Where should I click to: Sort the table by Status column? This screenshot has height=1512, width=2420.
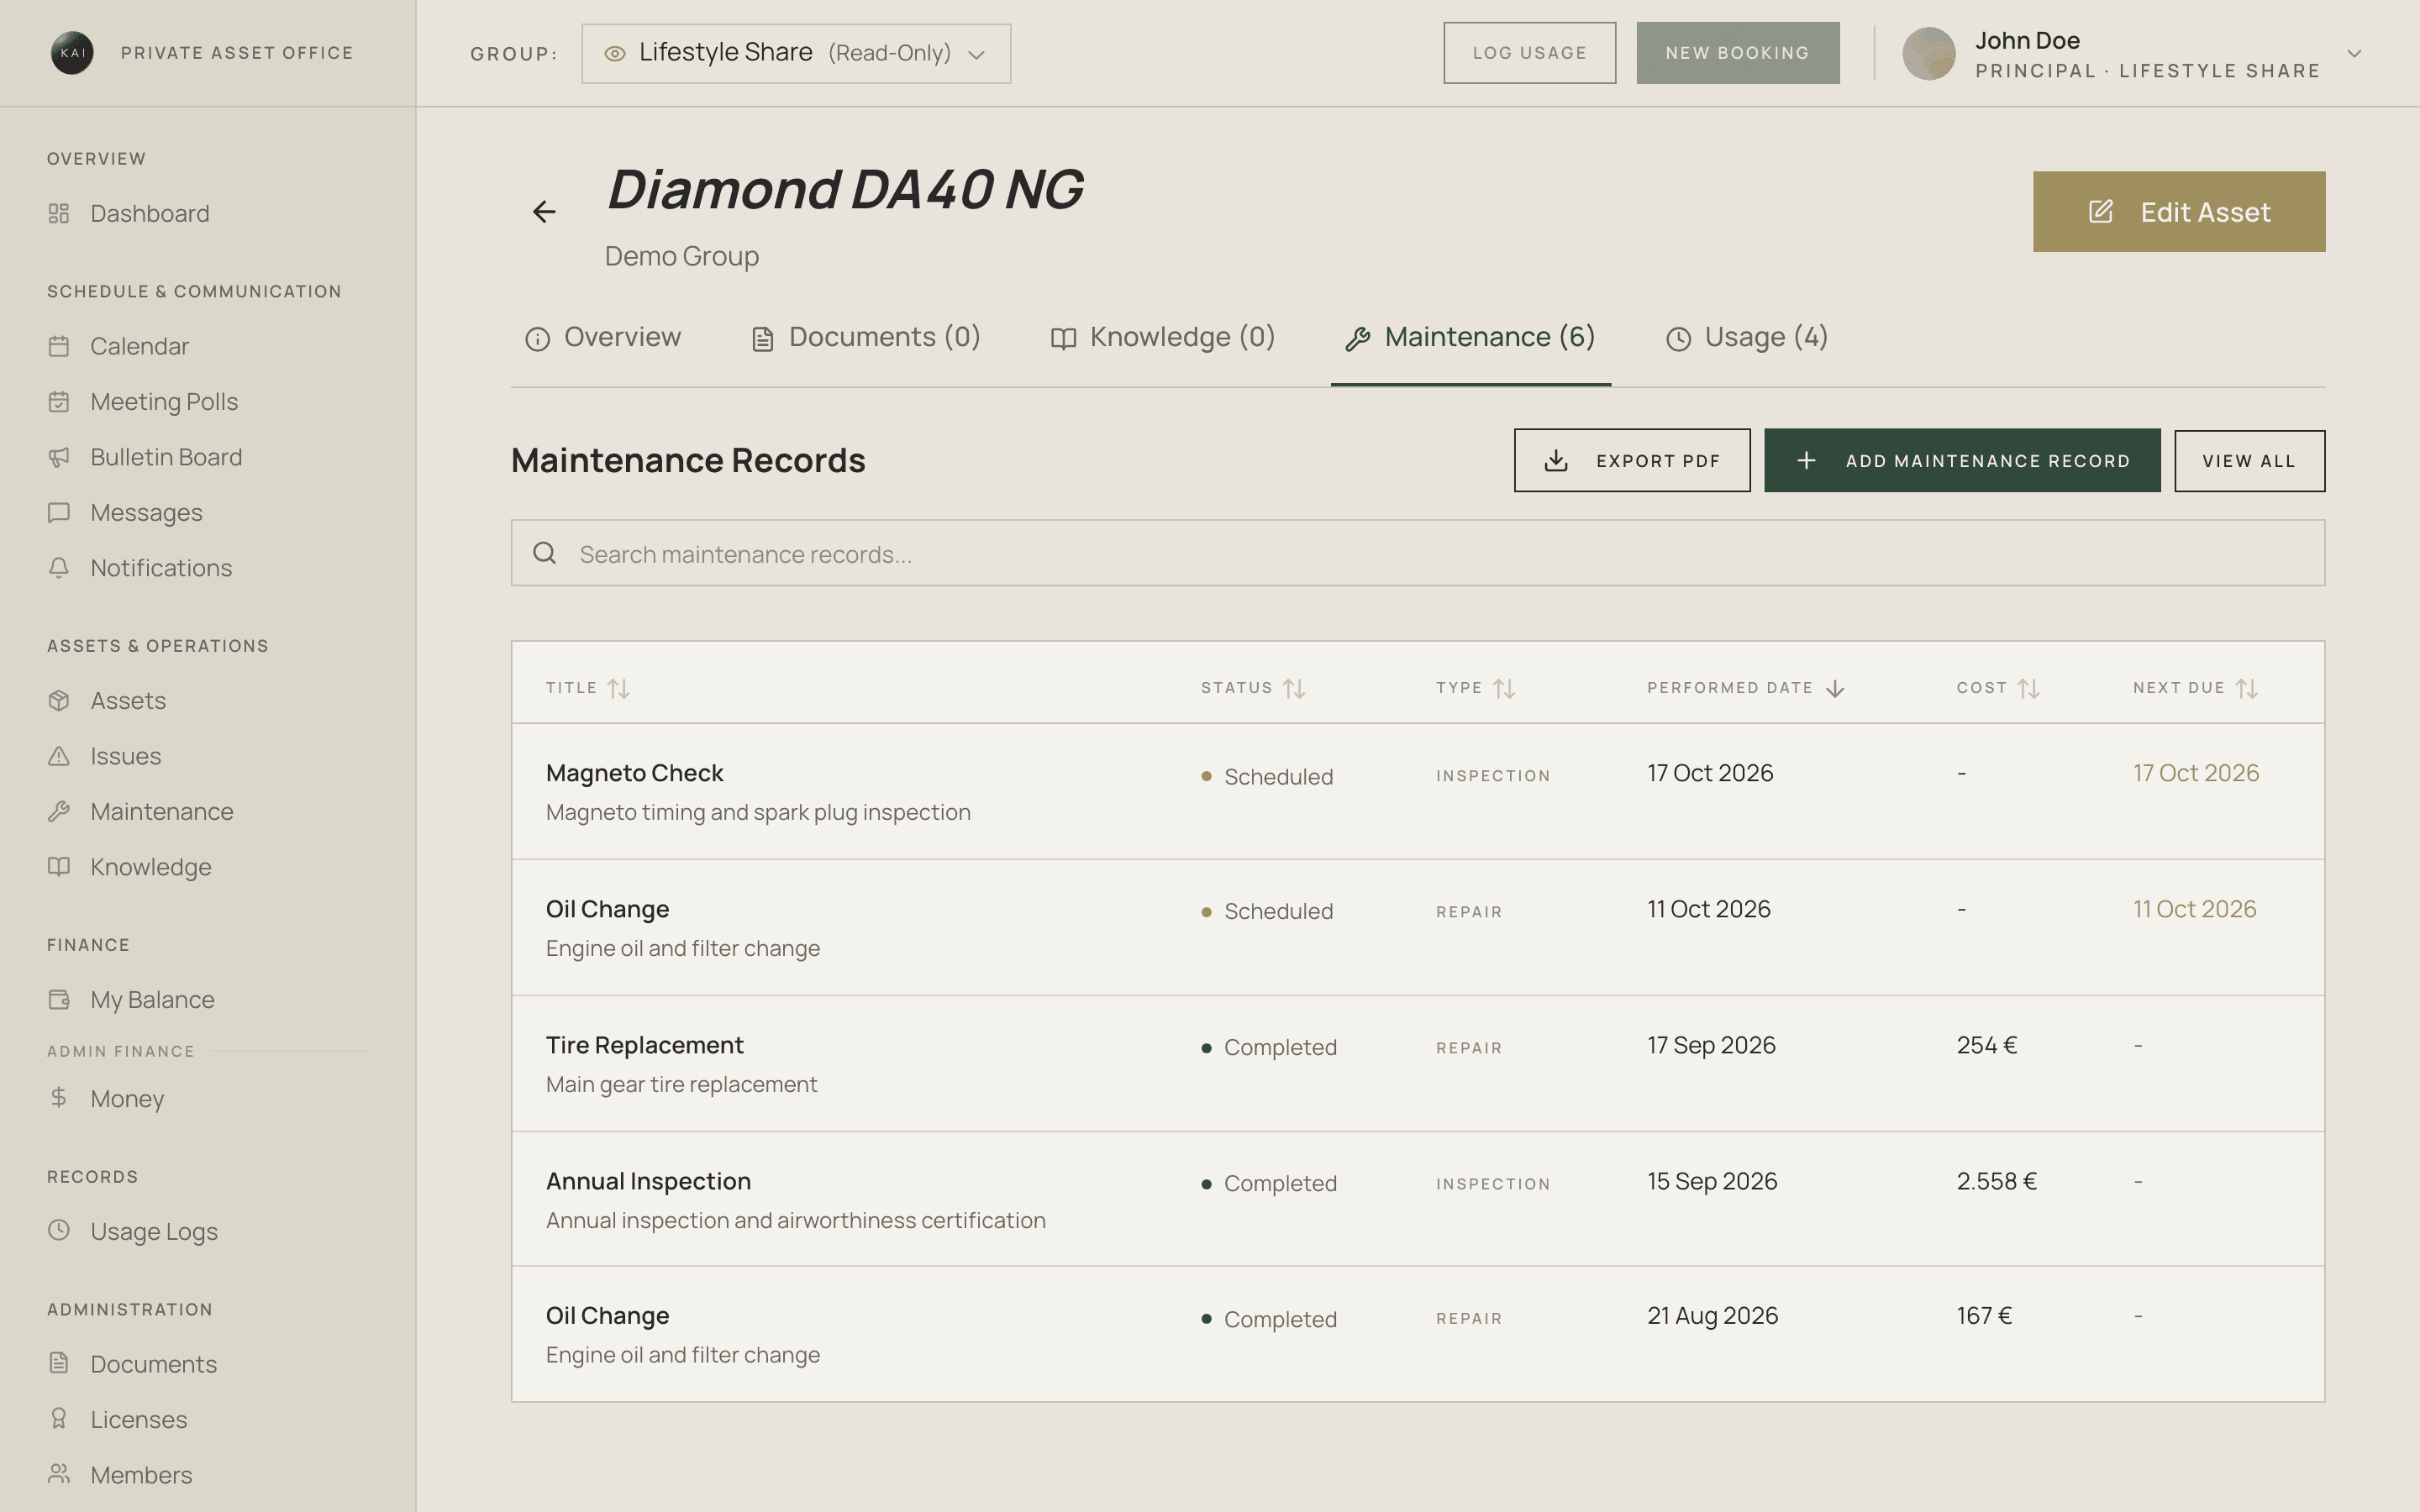[x=1253, y=688]
